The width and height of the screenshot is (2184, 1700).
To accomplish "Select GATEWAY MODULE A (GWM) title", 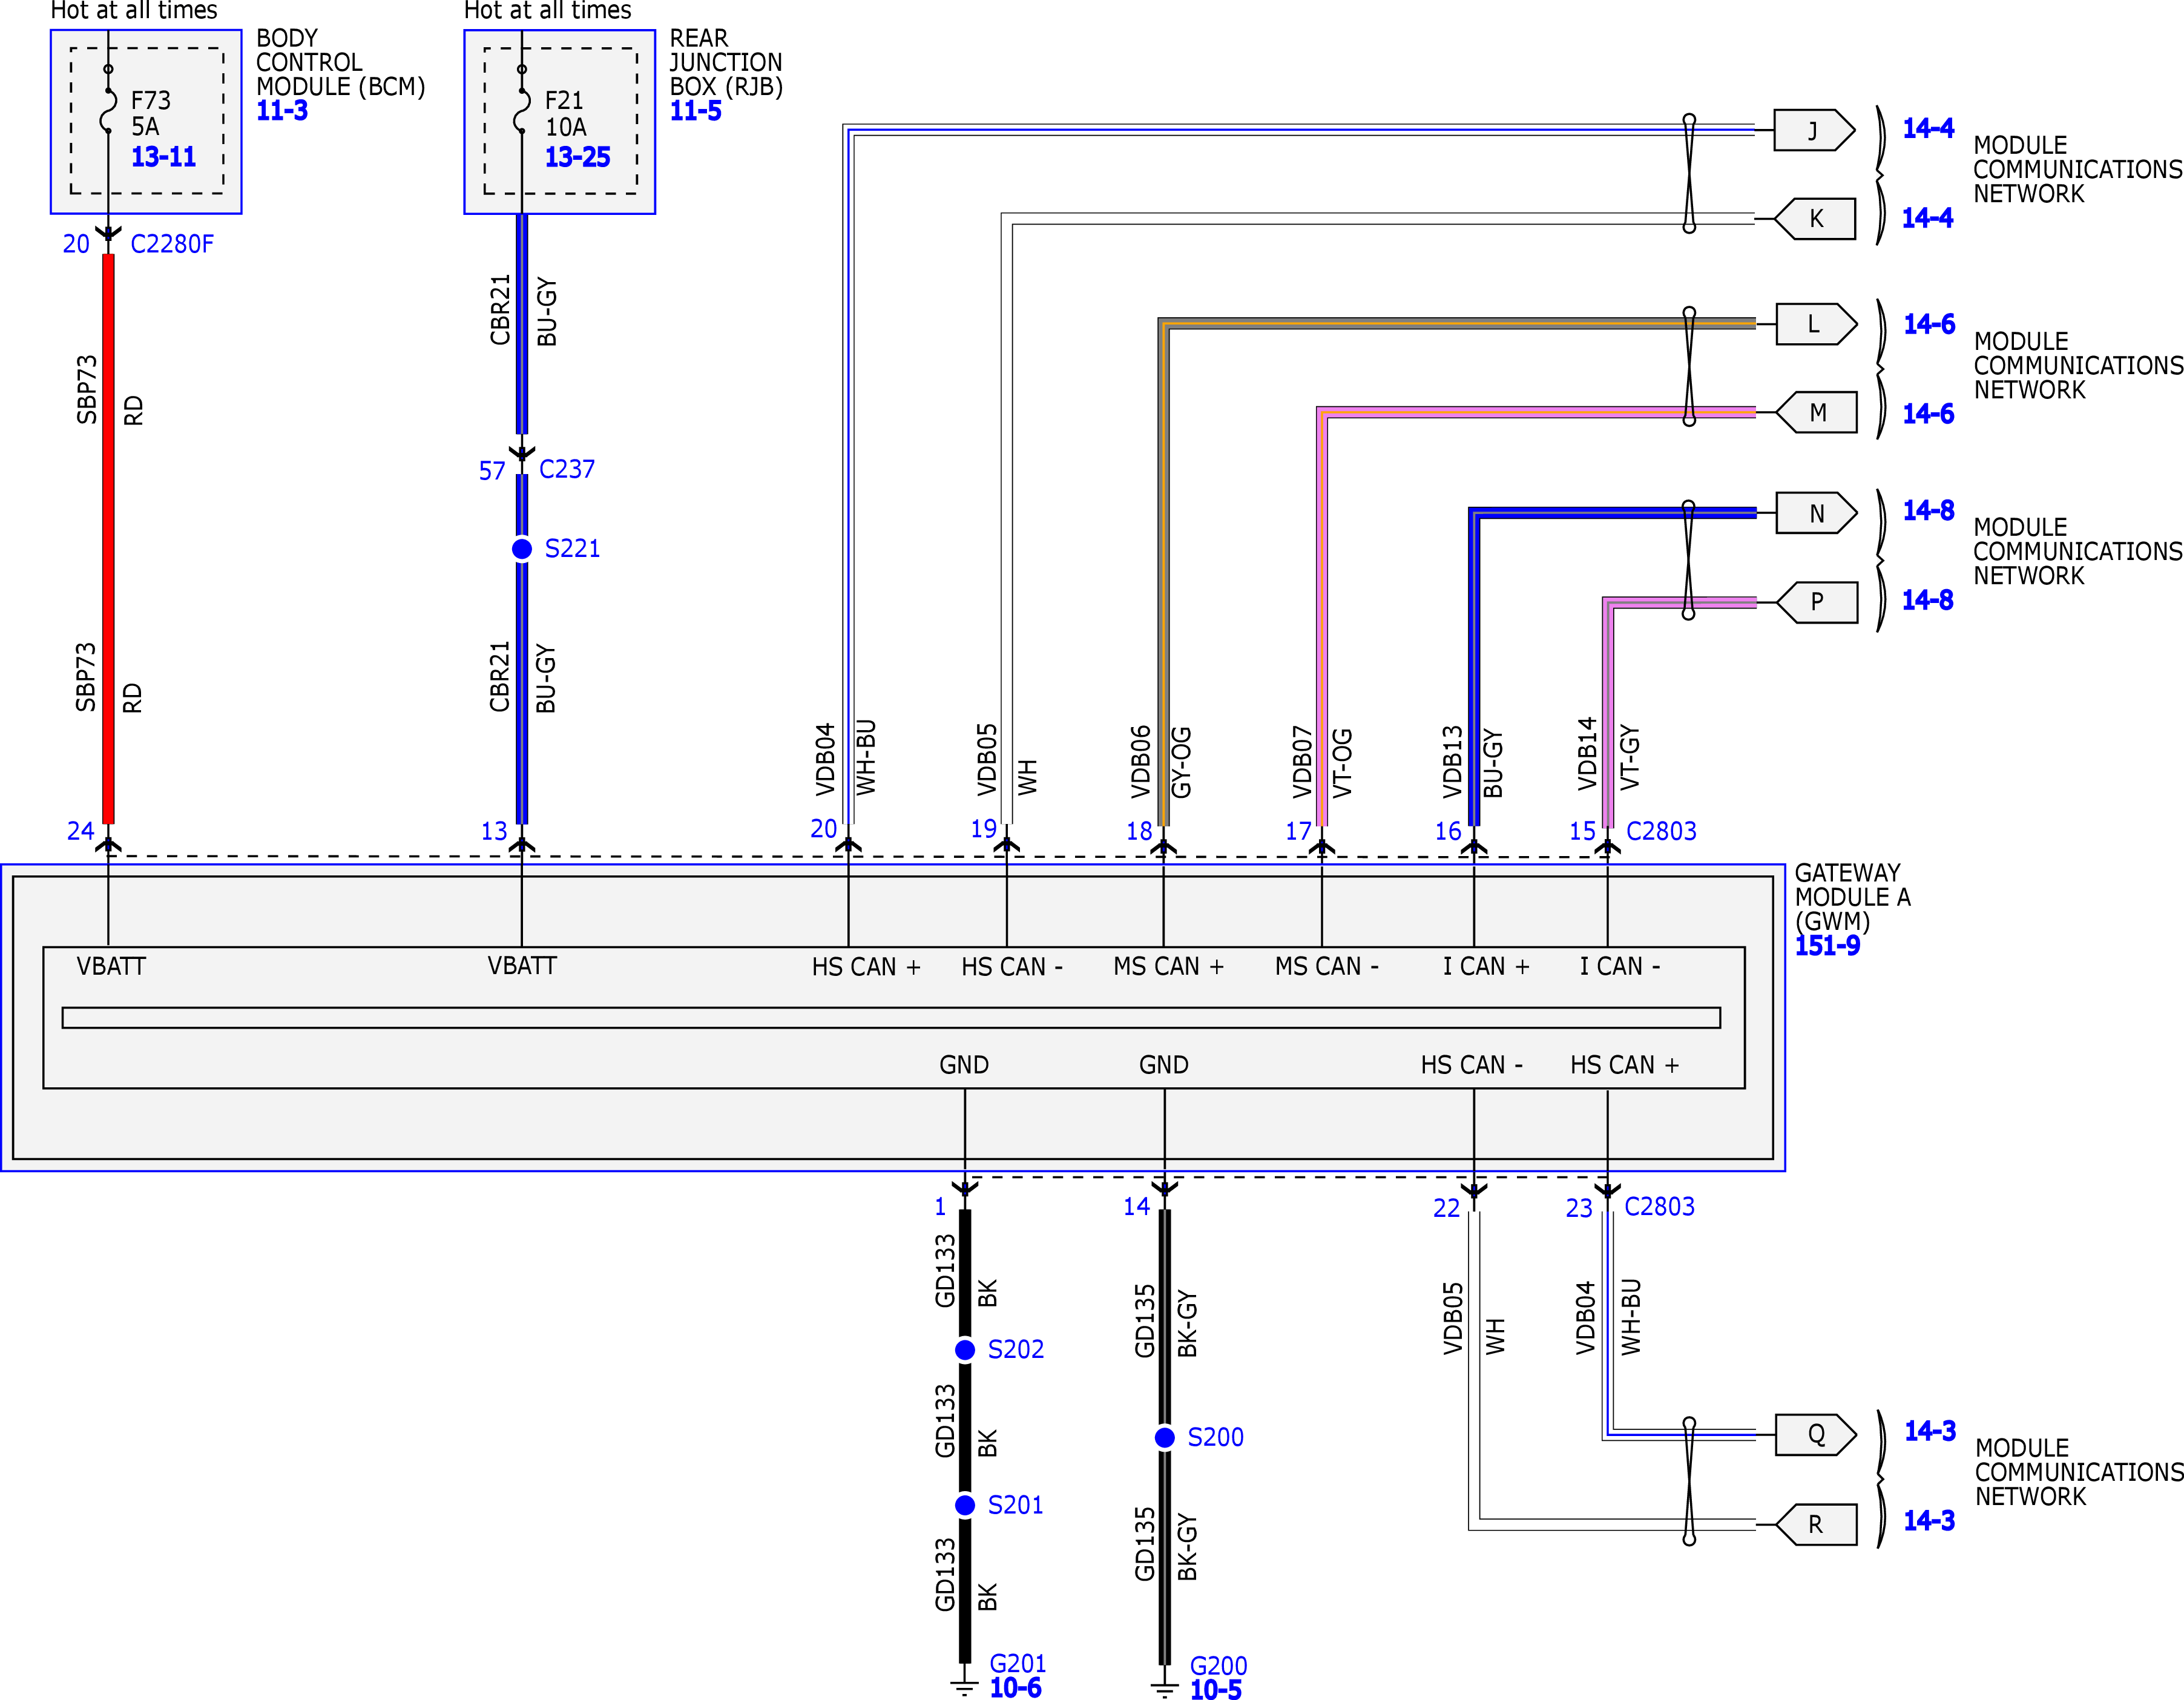I will tap(1852, 897).
